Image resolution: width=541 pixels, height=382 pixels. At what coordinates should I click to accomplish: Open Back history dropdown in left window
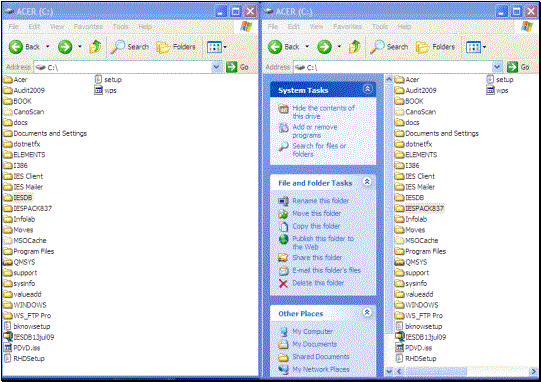click(48, 47)
